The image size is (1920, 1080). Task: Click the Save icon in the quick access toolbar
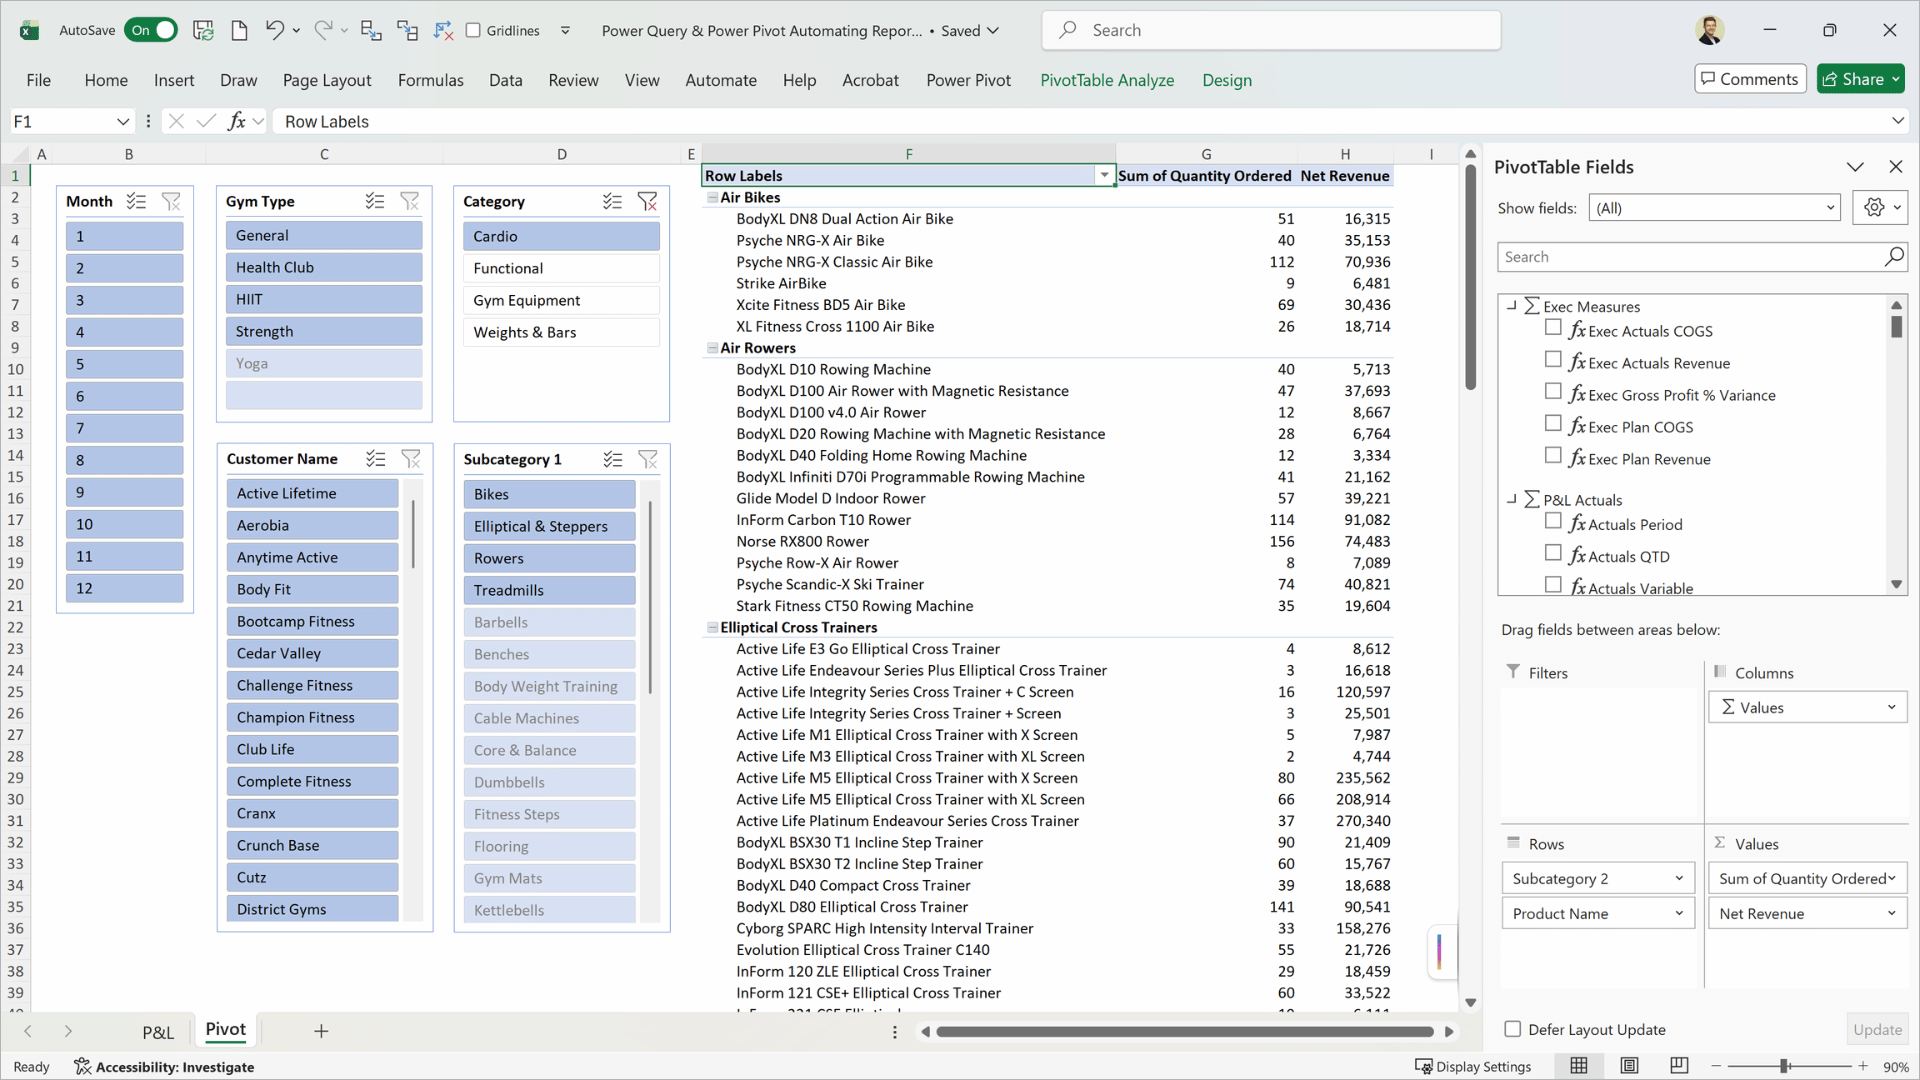pos(203,30)
